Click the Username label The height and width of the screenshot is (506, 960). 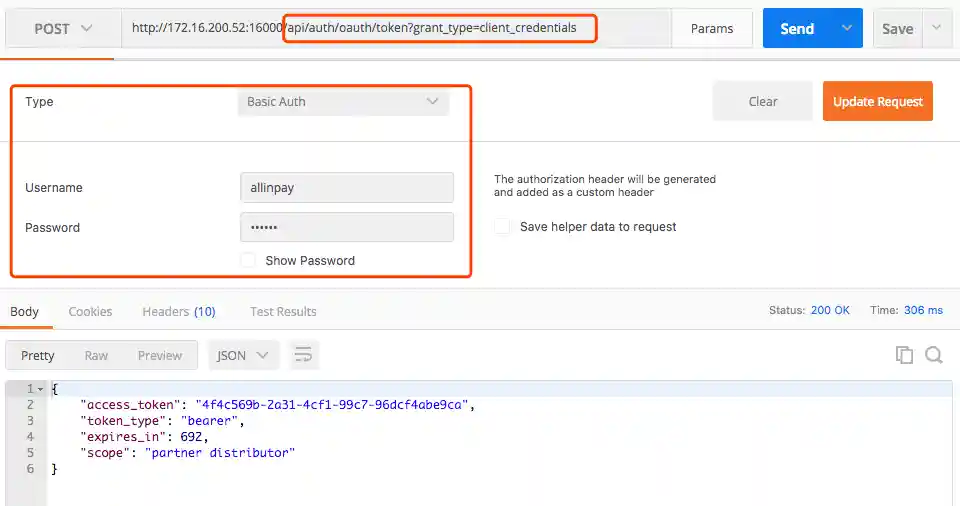[x=54, y=187]
